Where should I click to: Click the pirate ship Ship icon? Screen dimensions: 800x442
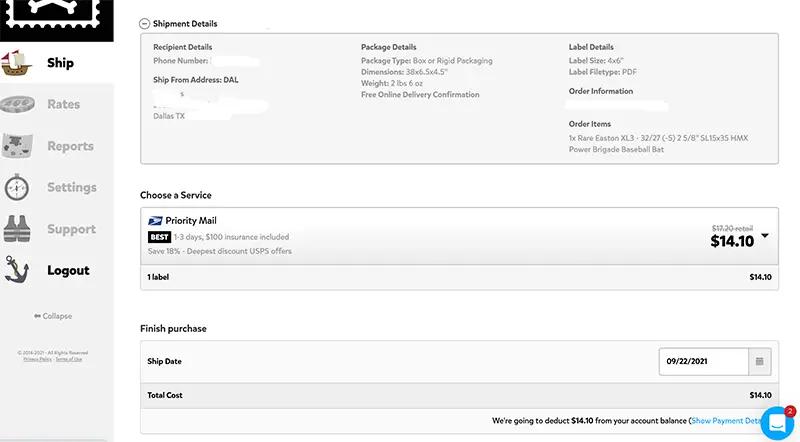[16, 62]
